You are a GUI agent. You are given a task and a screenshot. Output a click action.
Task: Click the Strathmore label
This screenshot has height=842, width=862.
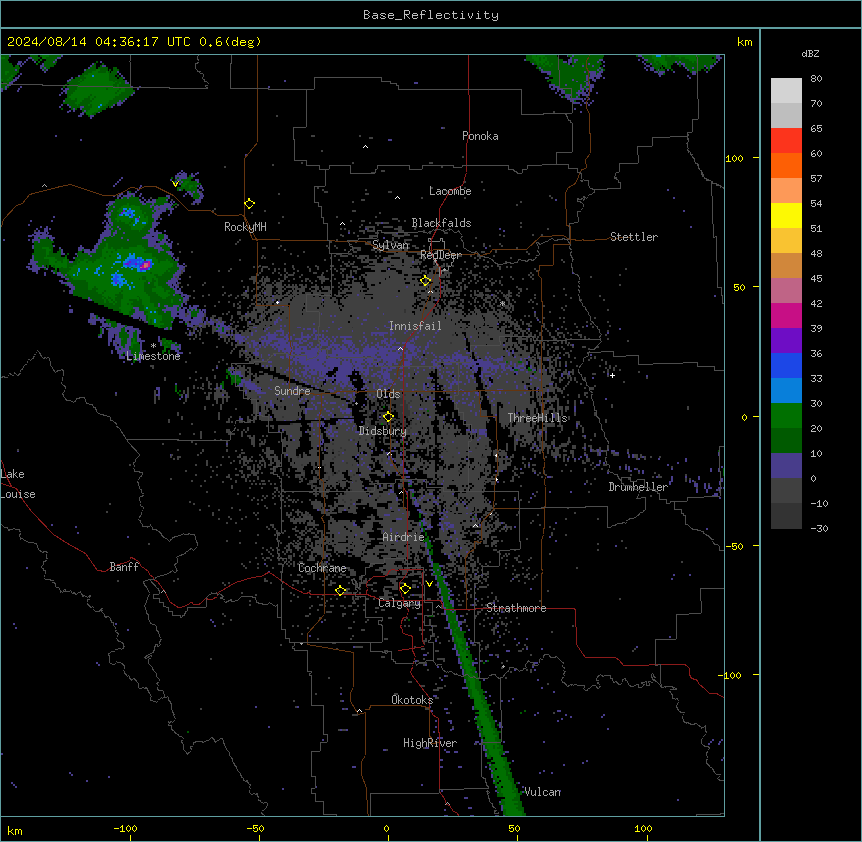(516, 608)
